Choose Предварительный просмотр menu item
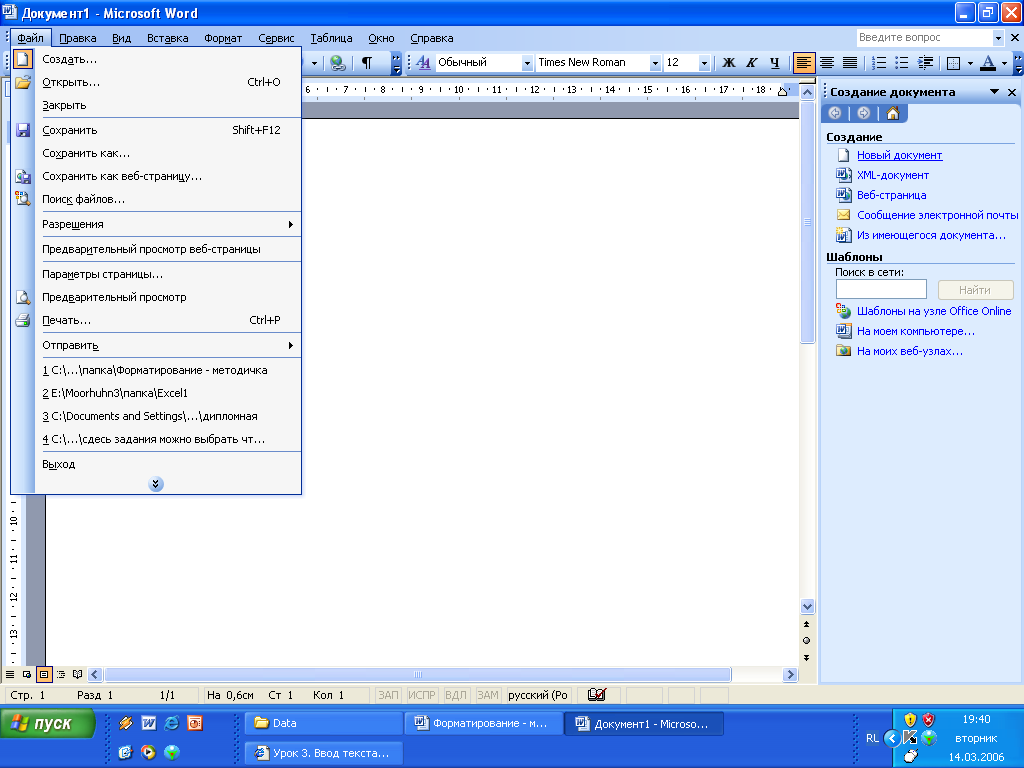This screenshot has height=768, width=1024. [156, 297]
